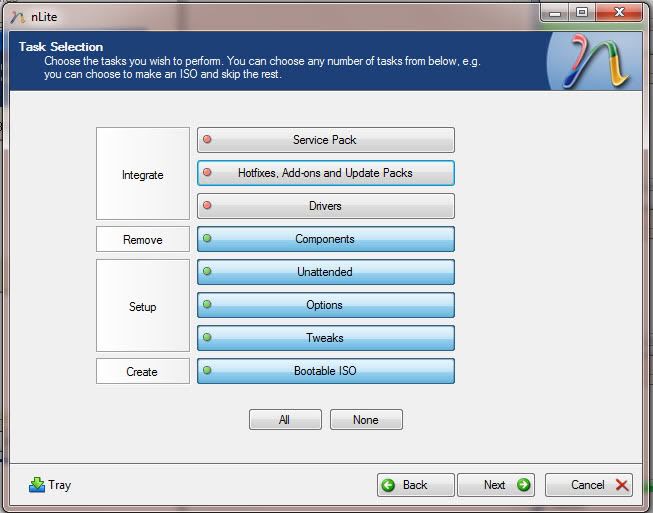
Task: Click the Task Selection heading
Action: [x=61, y=47]
